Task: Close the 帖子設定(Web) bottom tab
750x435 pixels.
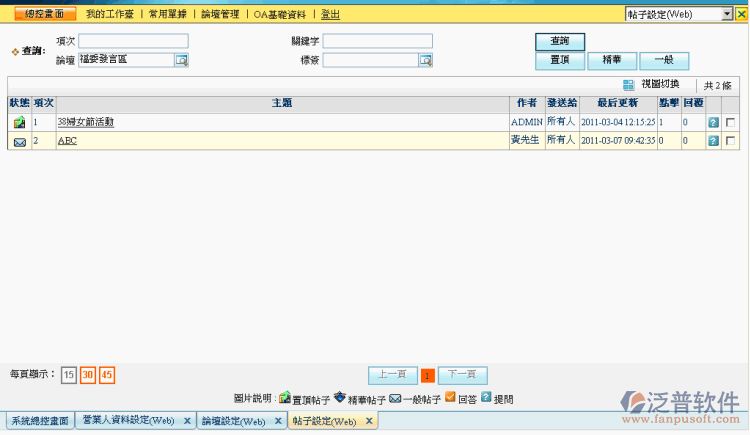Action: tap(369, 422)
